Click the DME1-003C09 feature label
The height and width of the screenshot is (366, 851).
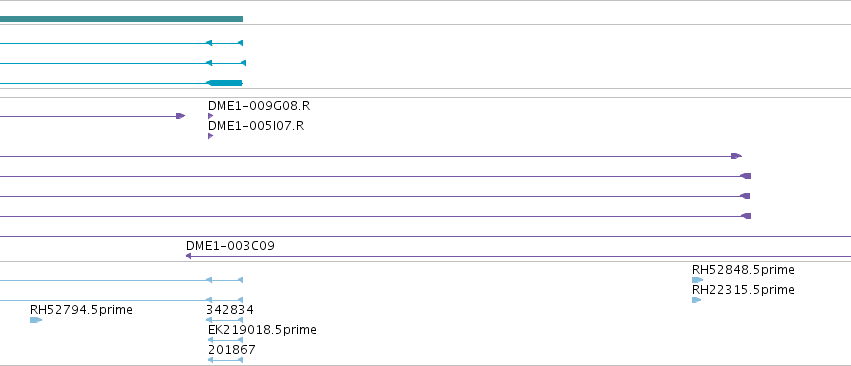point(230,246)
